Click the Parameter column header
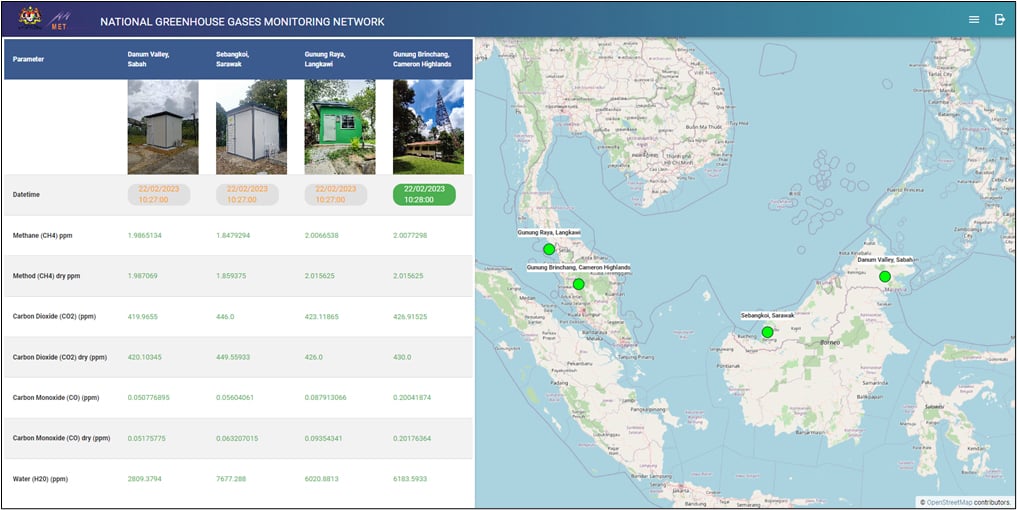 point(29,59)
